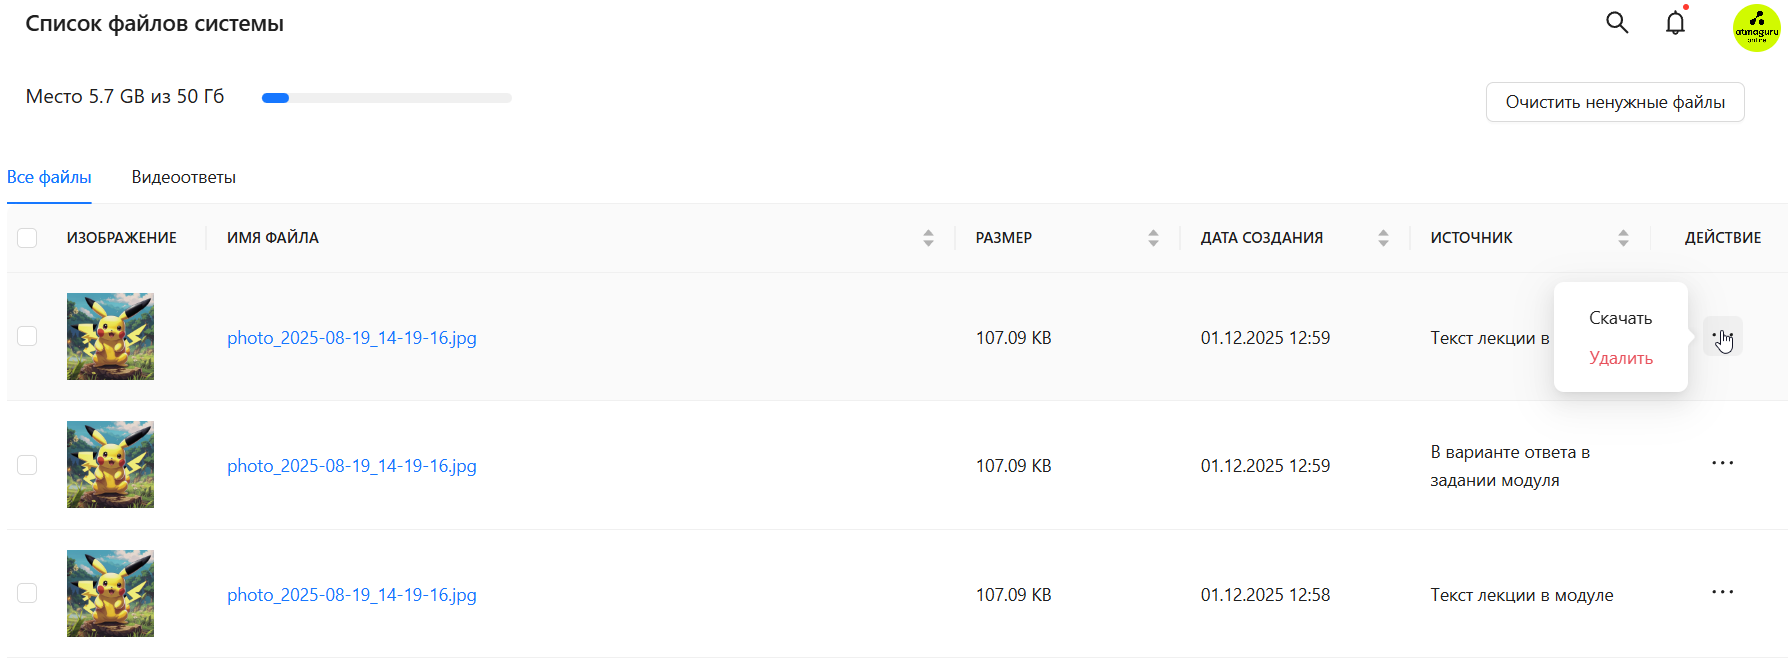Sort by creation date column arrows

[1383, 238]
